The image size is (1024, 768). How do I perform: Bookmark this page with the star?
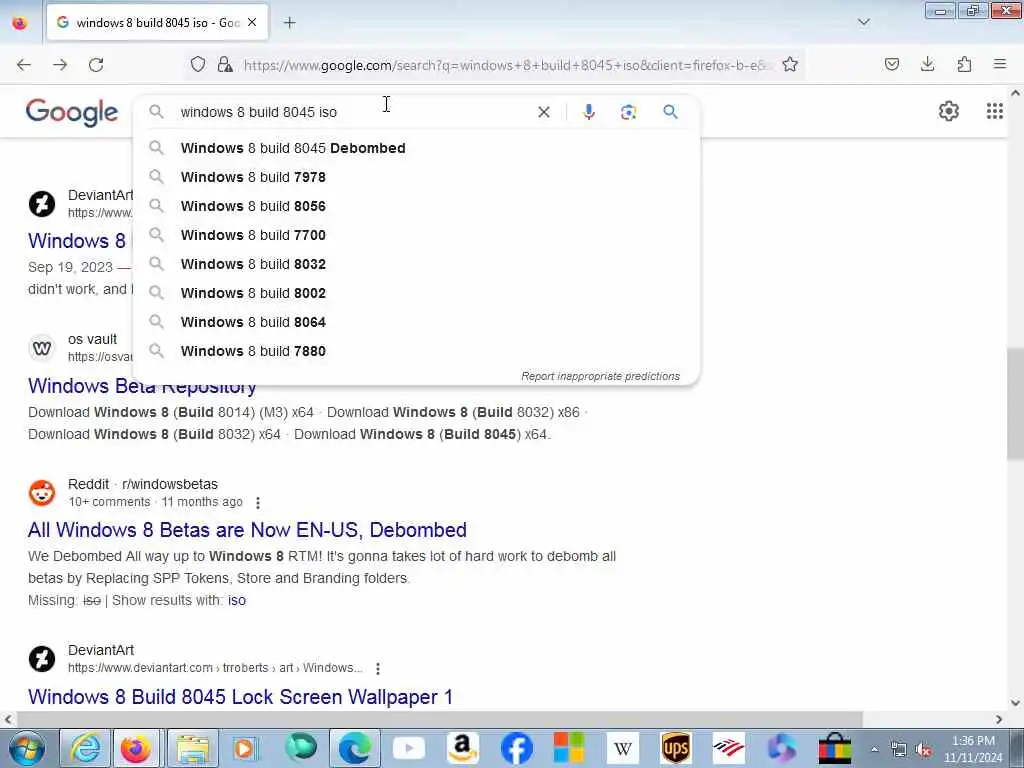(x=790, y=65)
